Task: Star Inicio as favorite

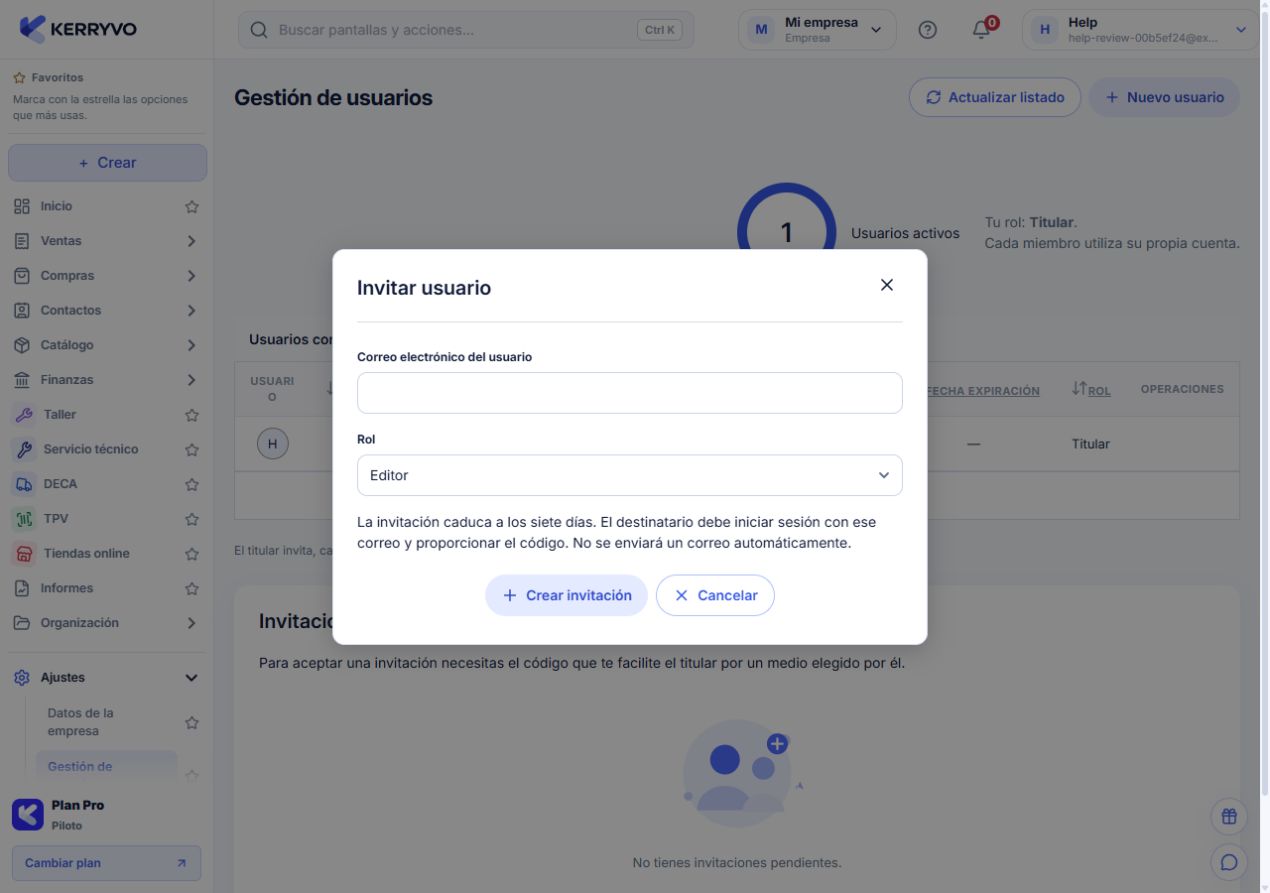Action: 192,207
